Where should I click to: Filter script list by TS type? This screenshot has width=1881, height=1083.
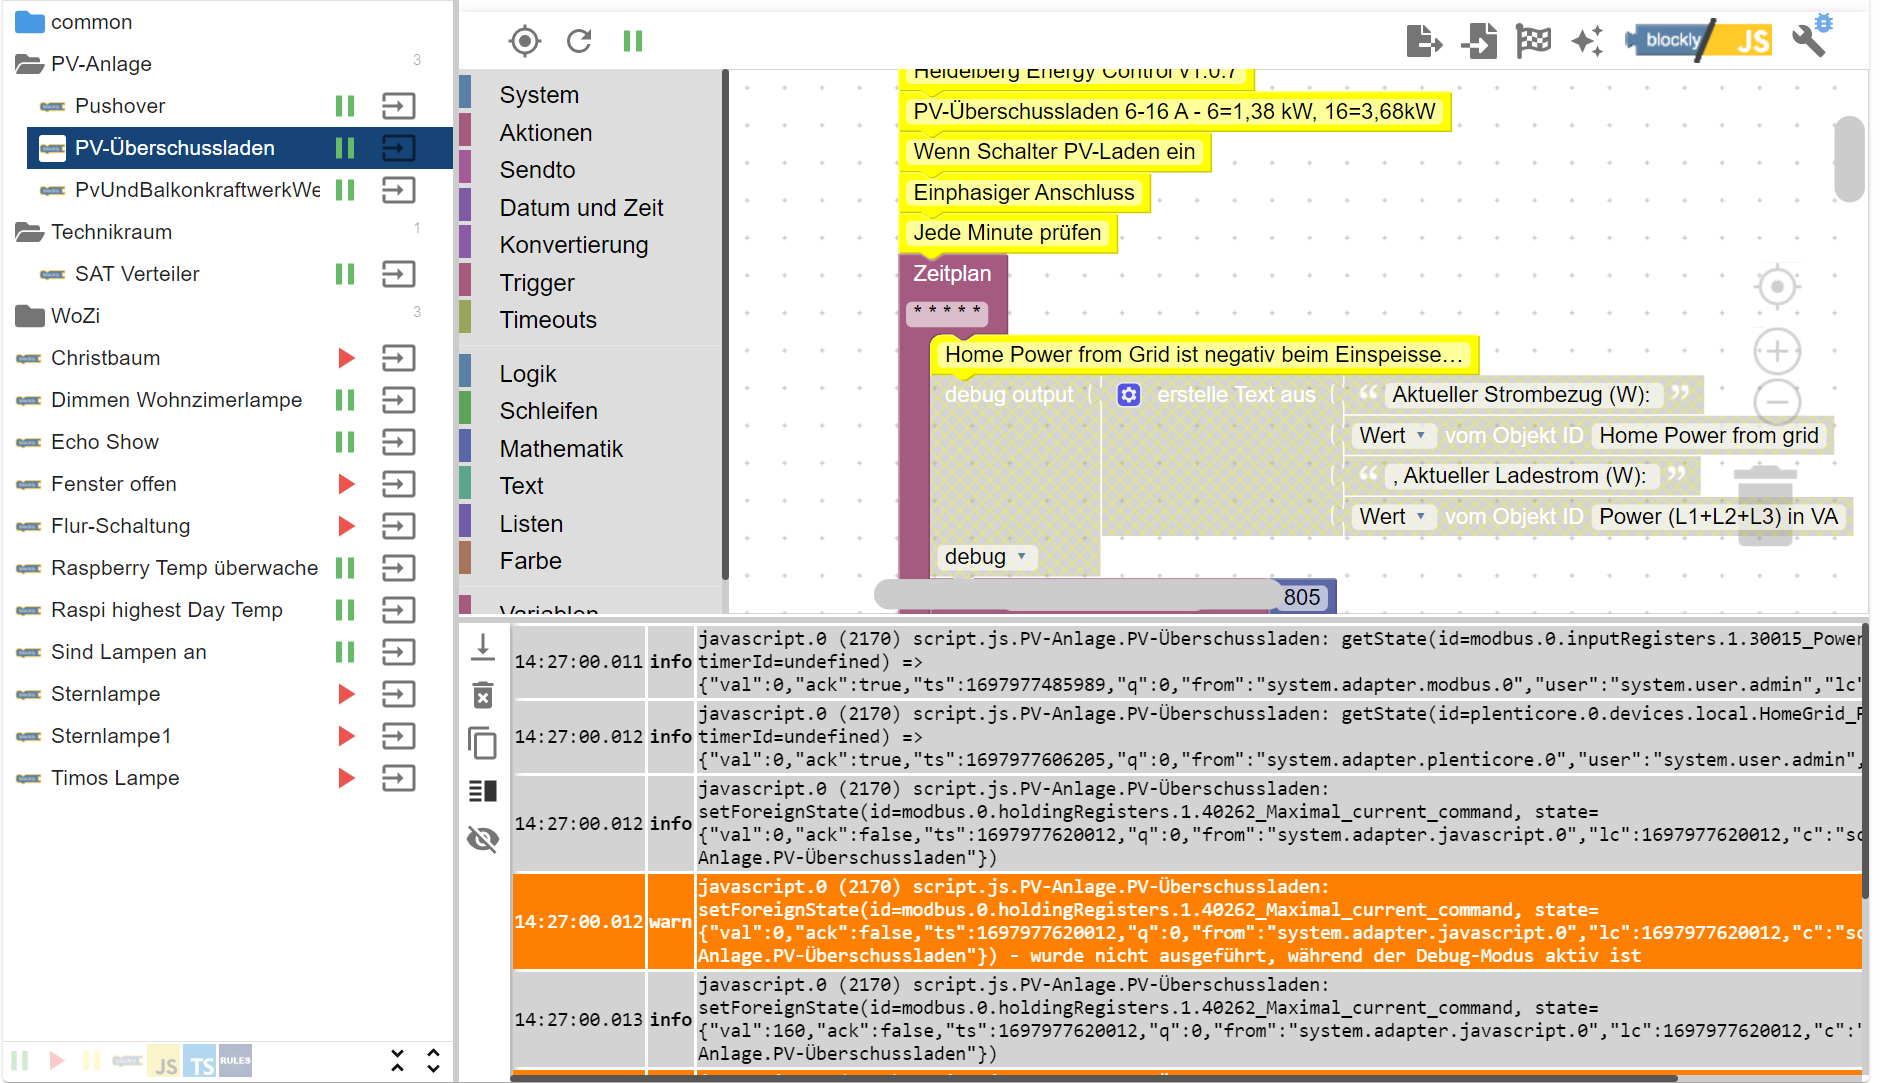200,1062
